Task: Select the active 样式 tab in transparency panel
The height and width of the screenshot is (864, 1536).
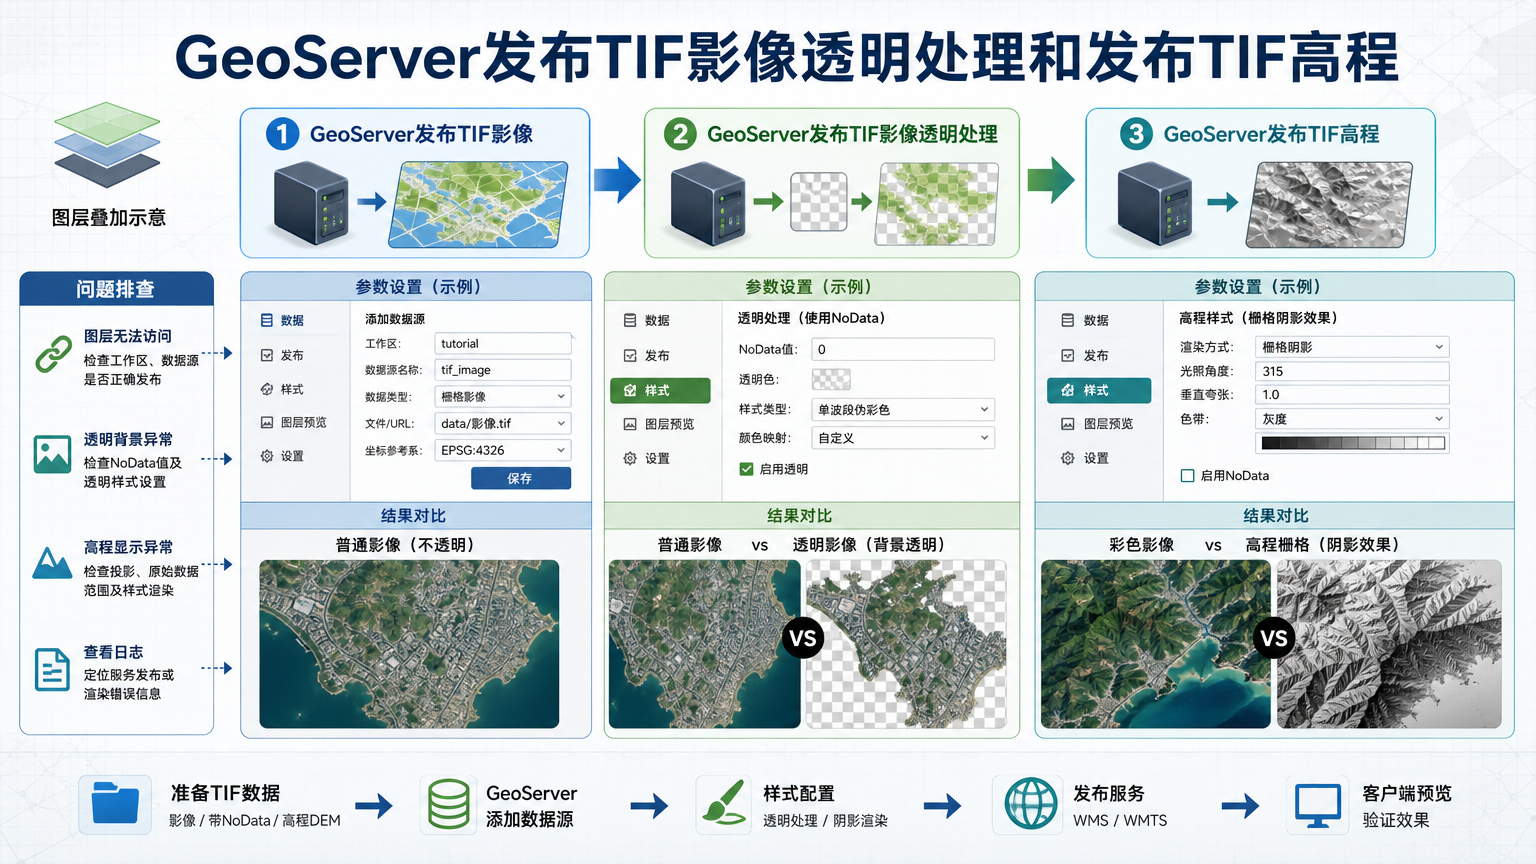Action: click(660, 390)
